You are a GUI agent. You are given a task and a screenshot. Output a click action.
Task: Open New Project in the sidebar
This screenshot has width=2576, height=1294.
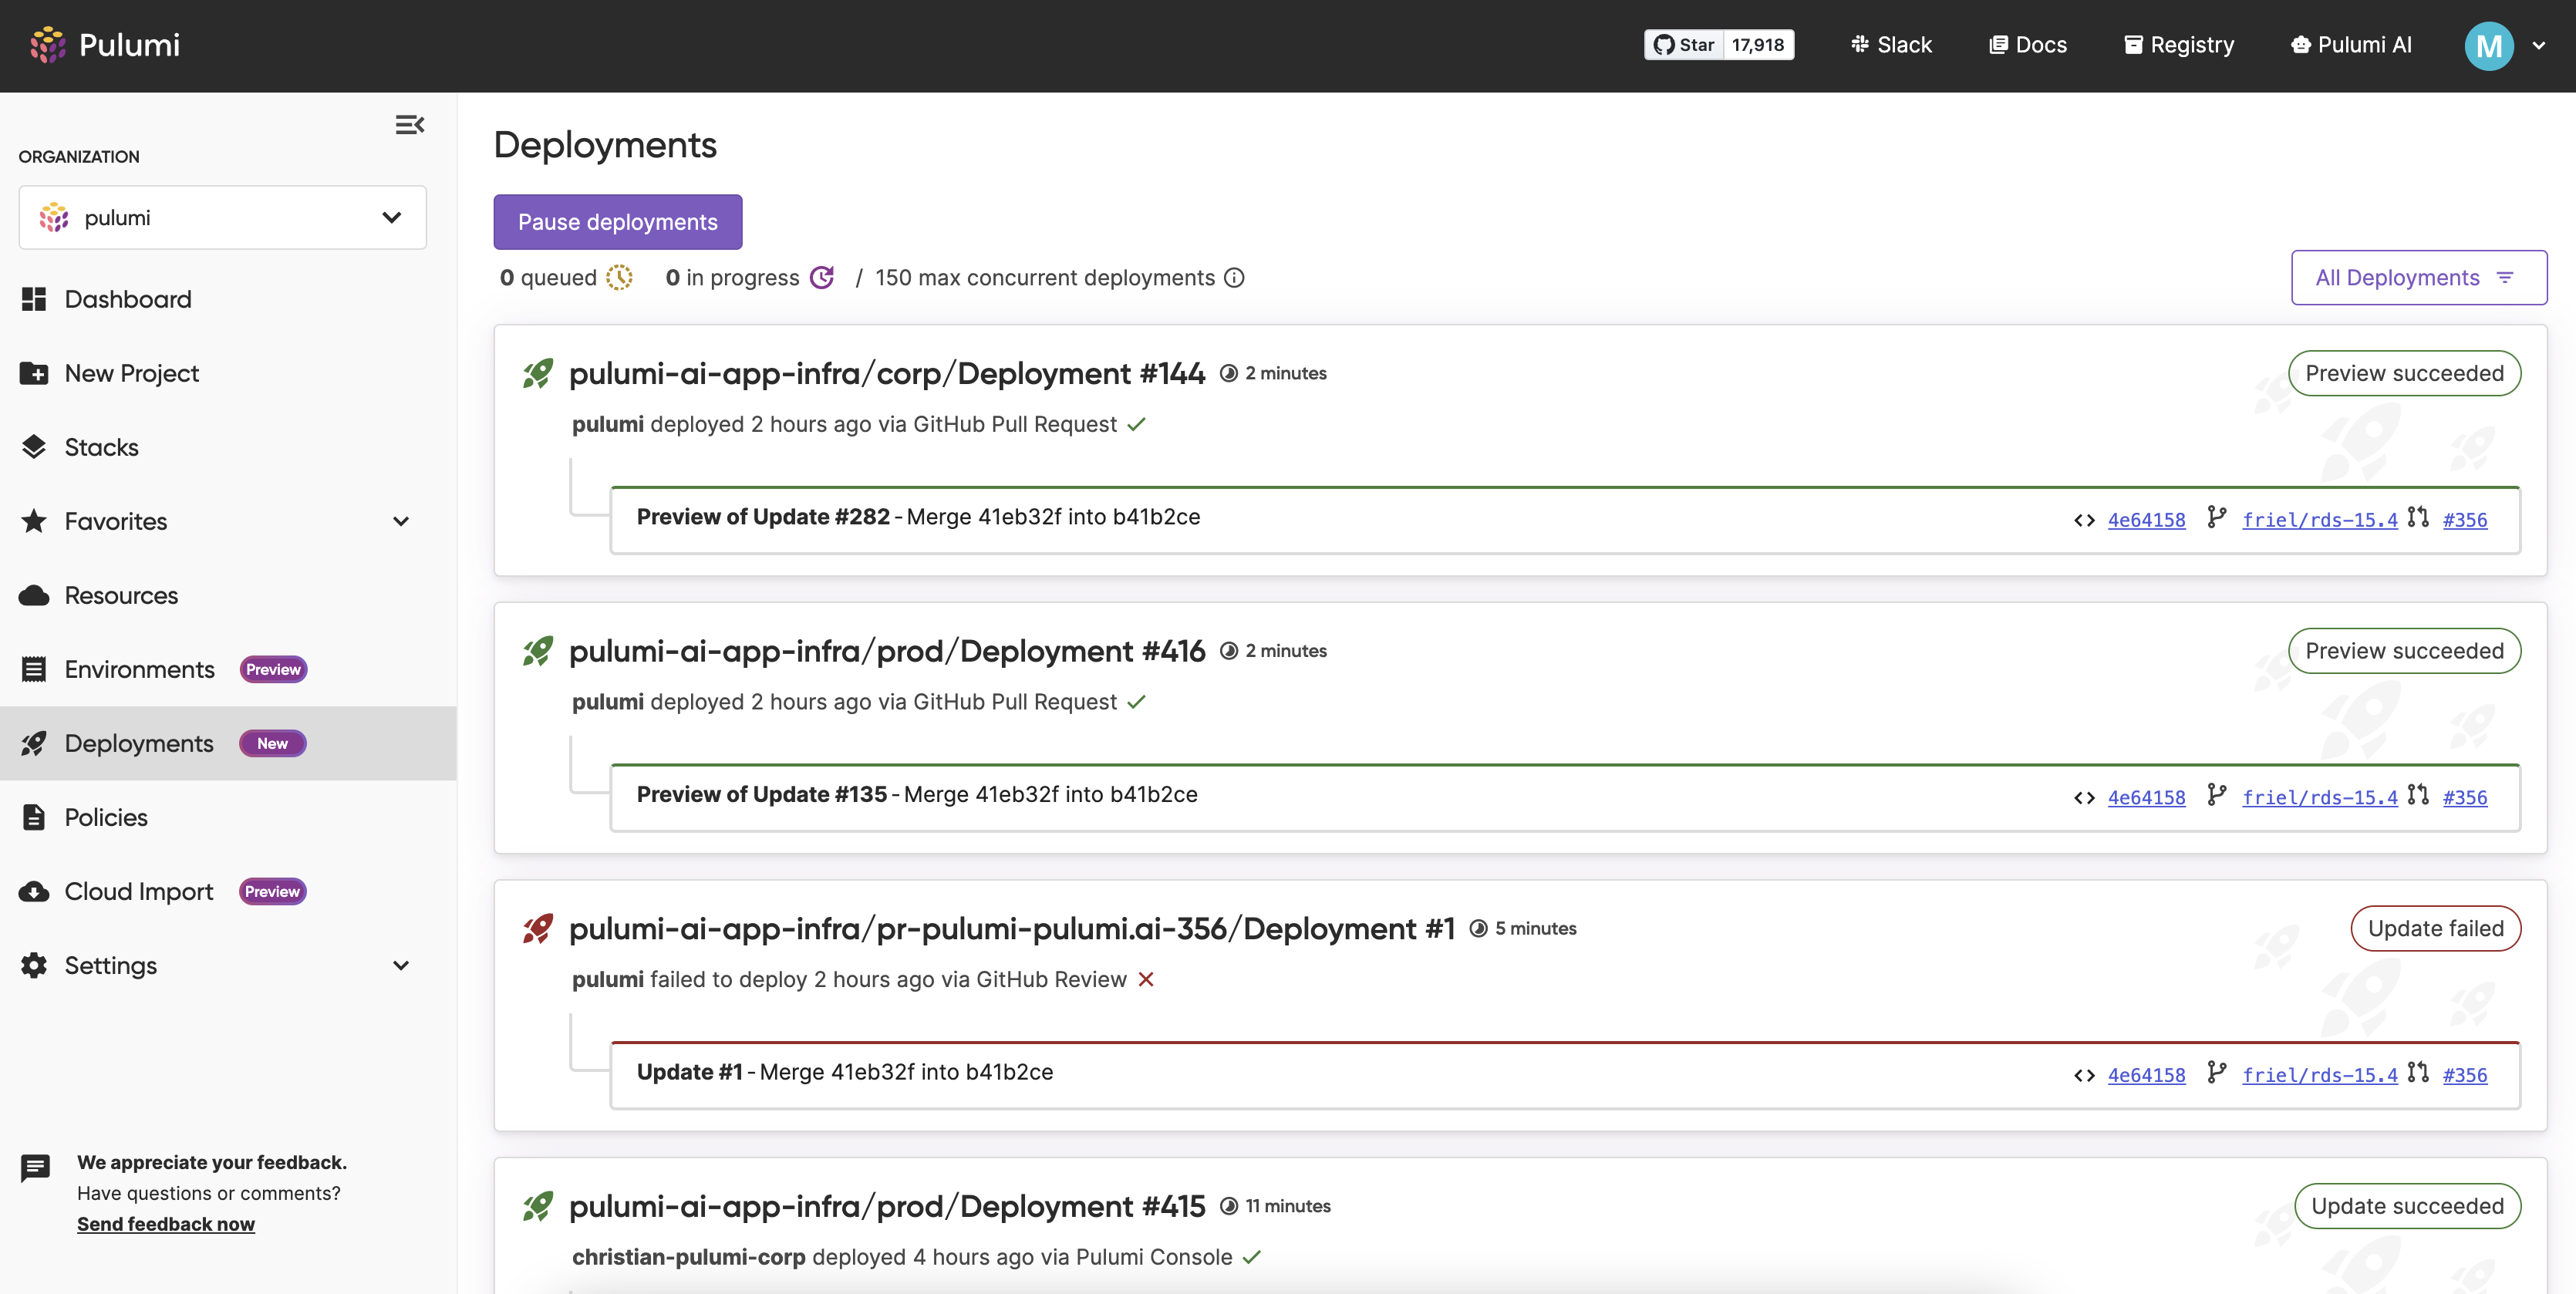point(132,373)
